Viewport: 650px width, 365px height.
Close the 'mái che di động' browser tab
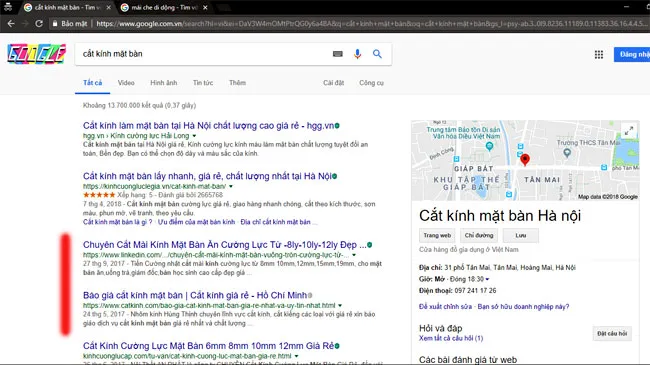click(205, 7)
